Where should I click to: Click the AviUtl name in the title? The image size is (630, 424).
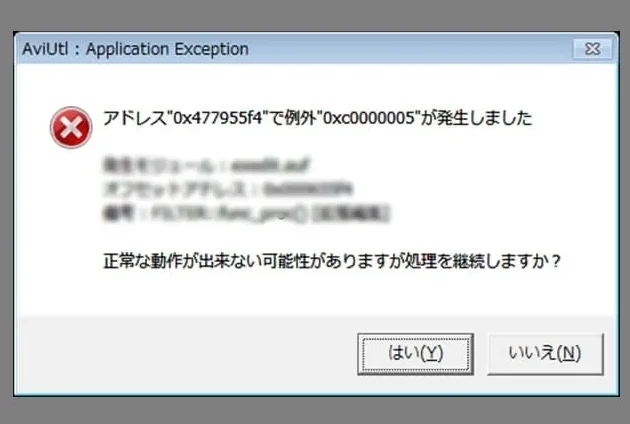point(45,49)
